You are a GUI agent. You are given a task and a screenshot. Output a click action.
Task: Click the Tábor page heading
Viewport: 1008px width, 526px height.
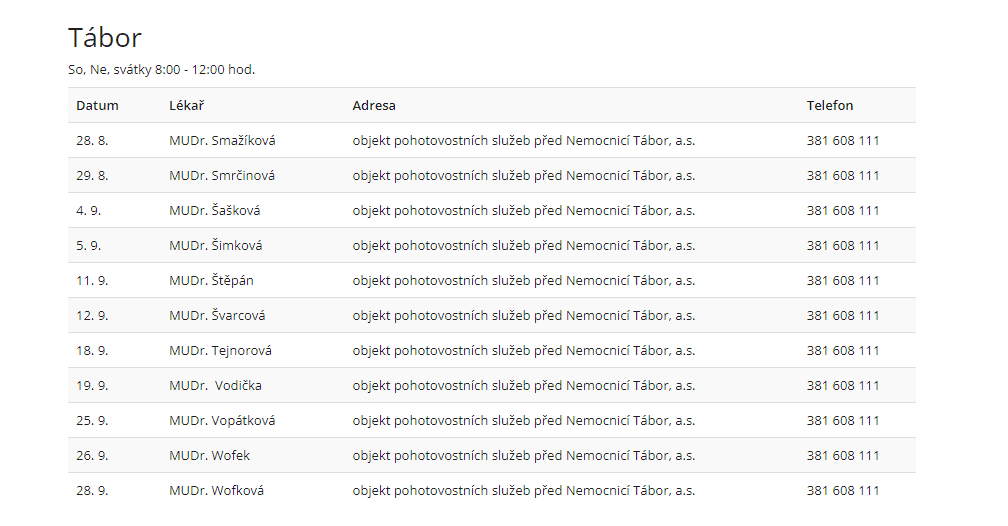coord(105,38)
